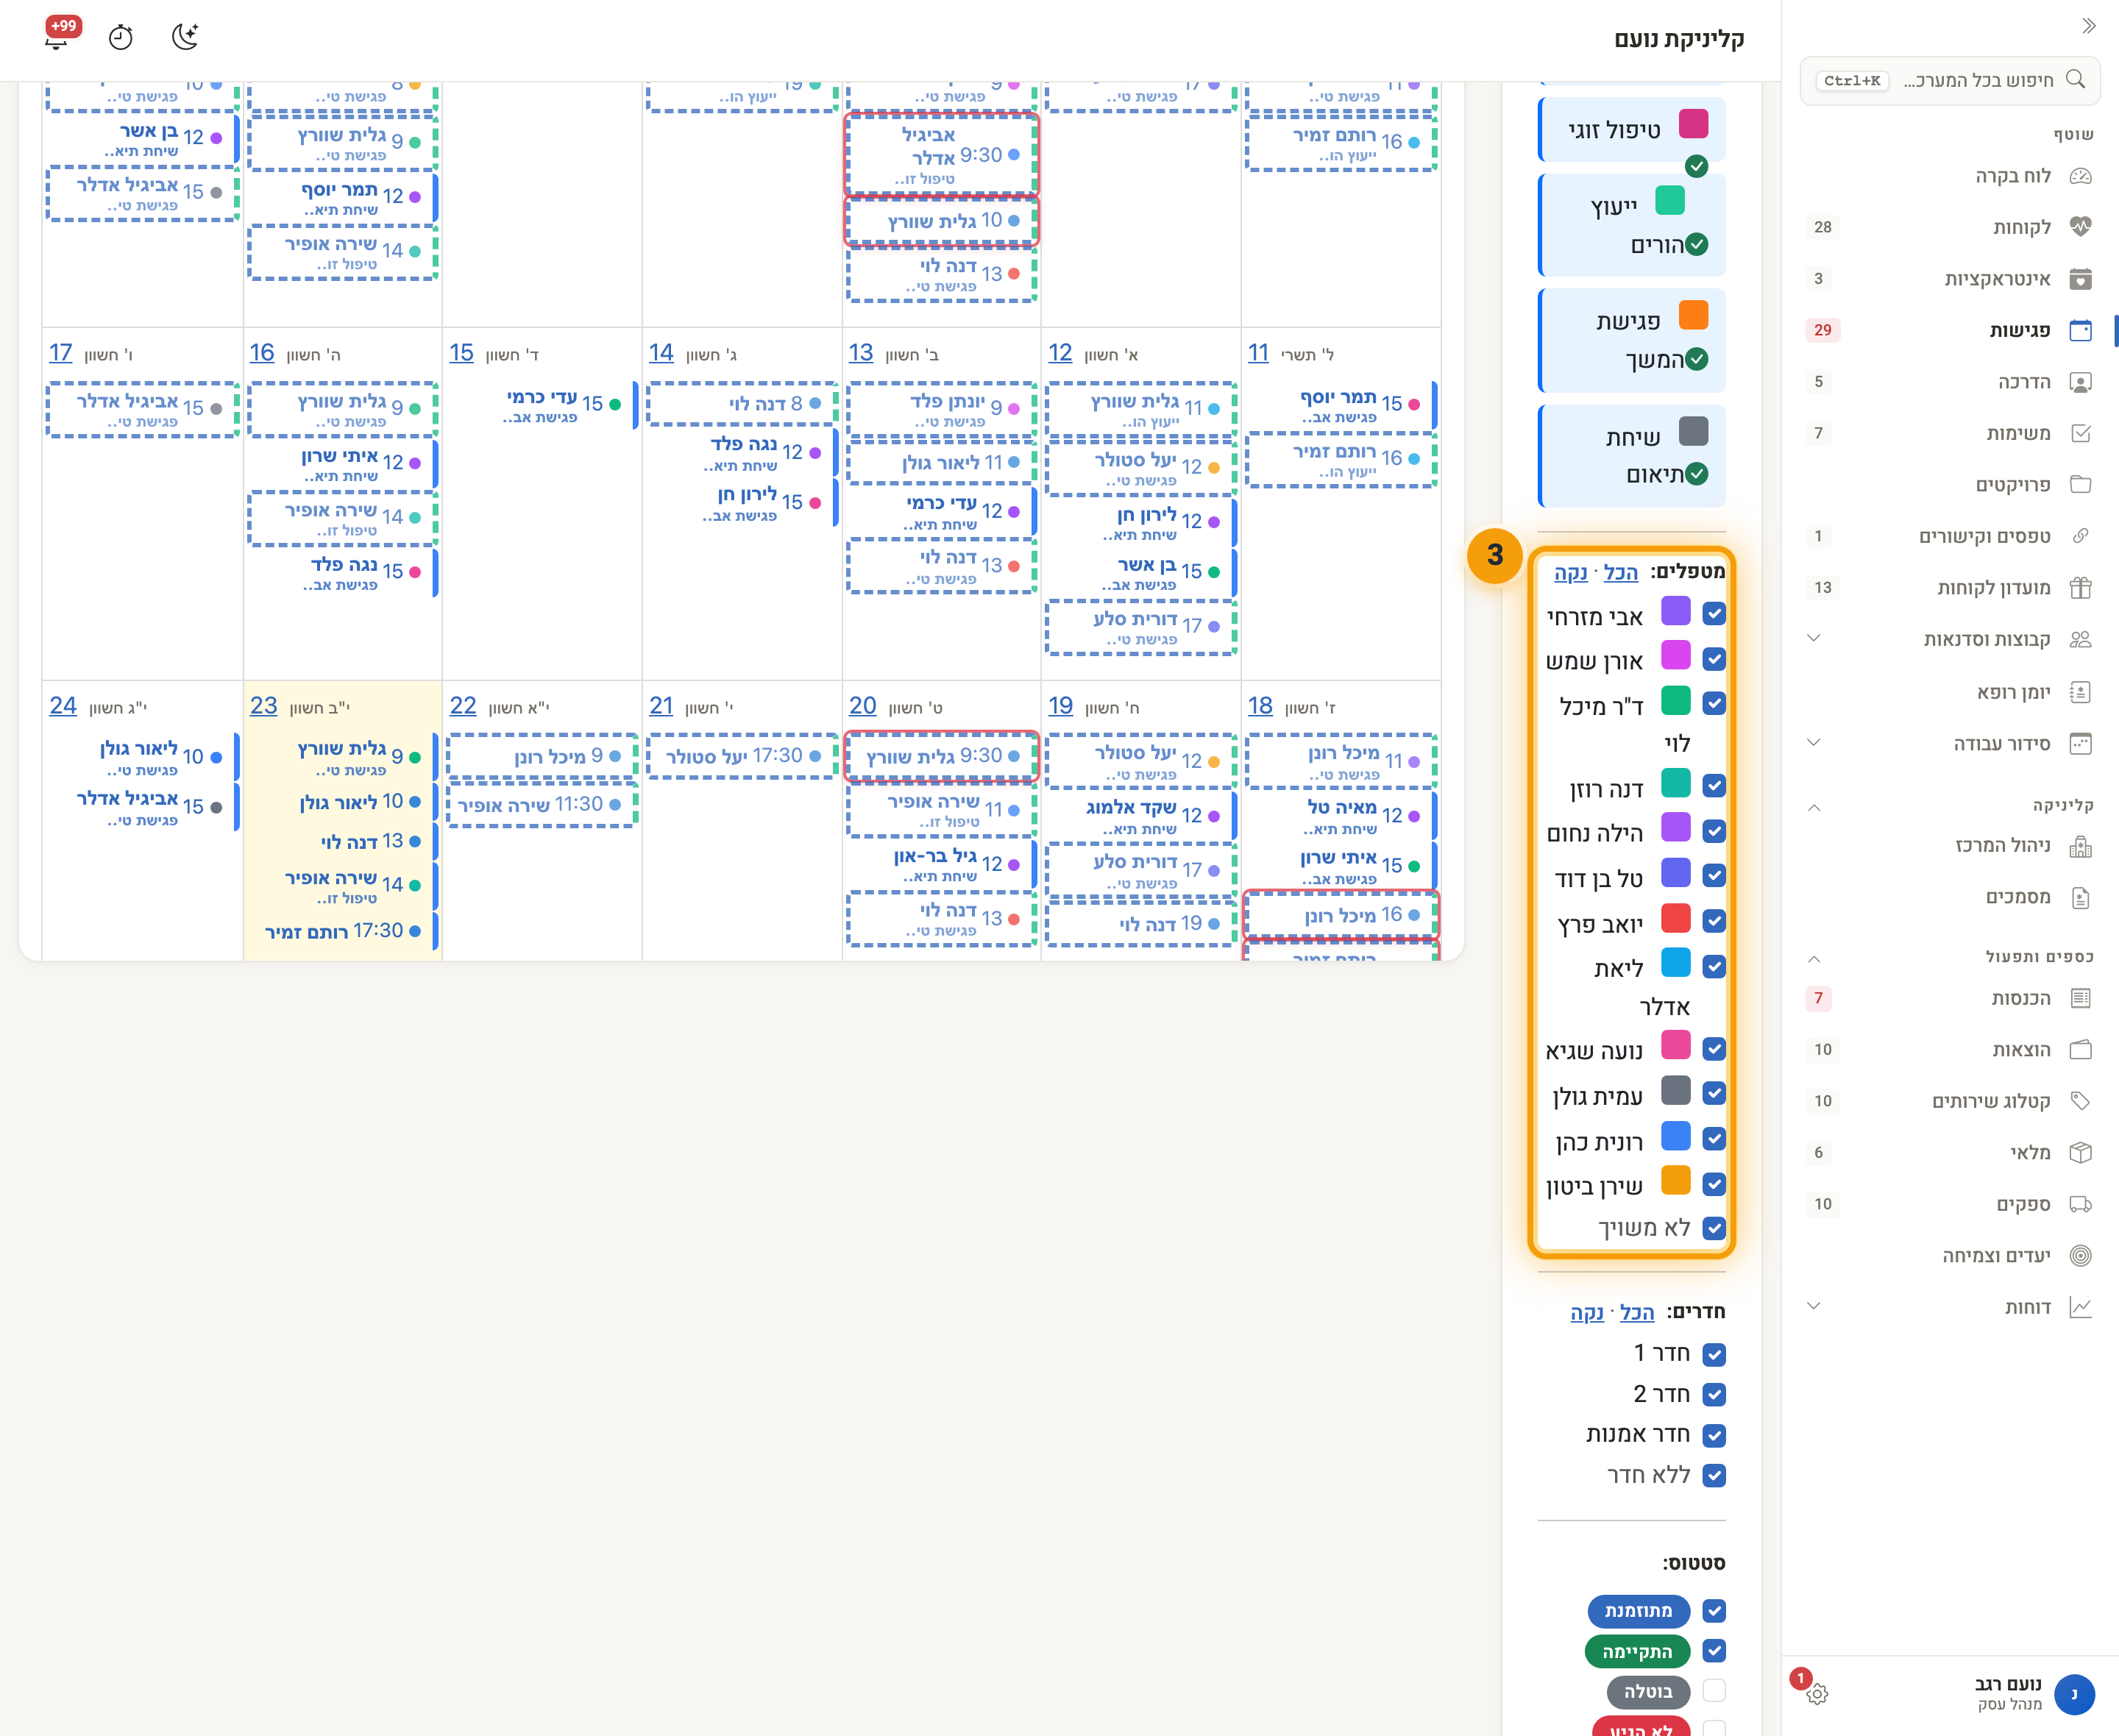
Task: Focus the חיפוש בכל המערכת search field
Action: pos(1950,80)
